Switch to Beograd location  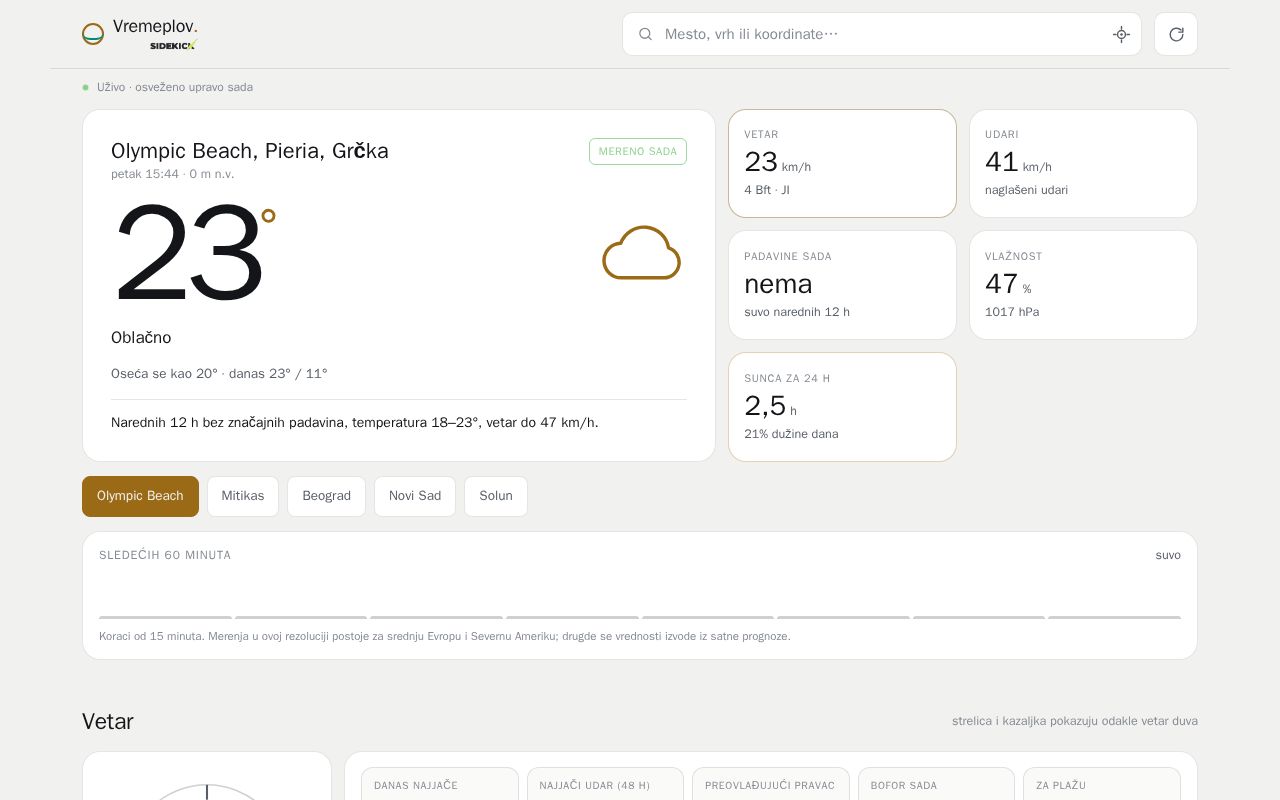click(326, 496)
